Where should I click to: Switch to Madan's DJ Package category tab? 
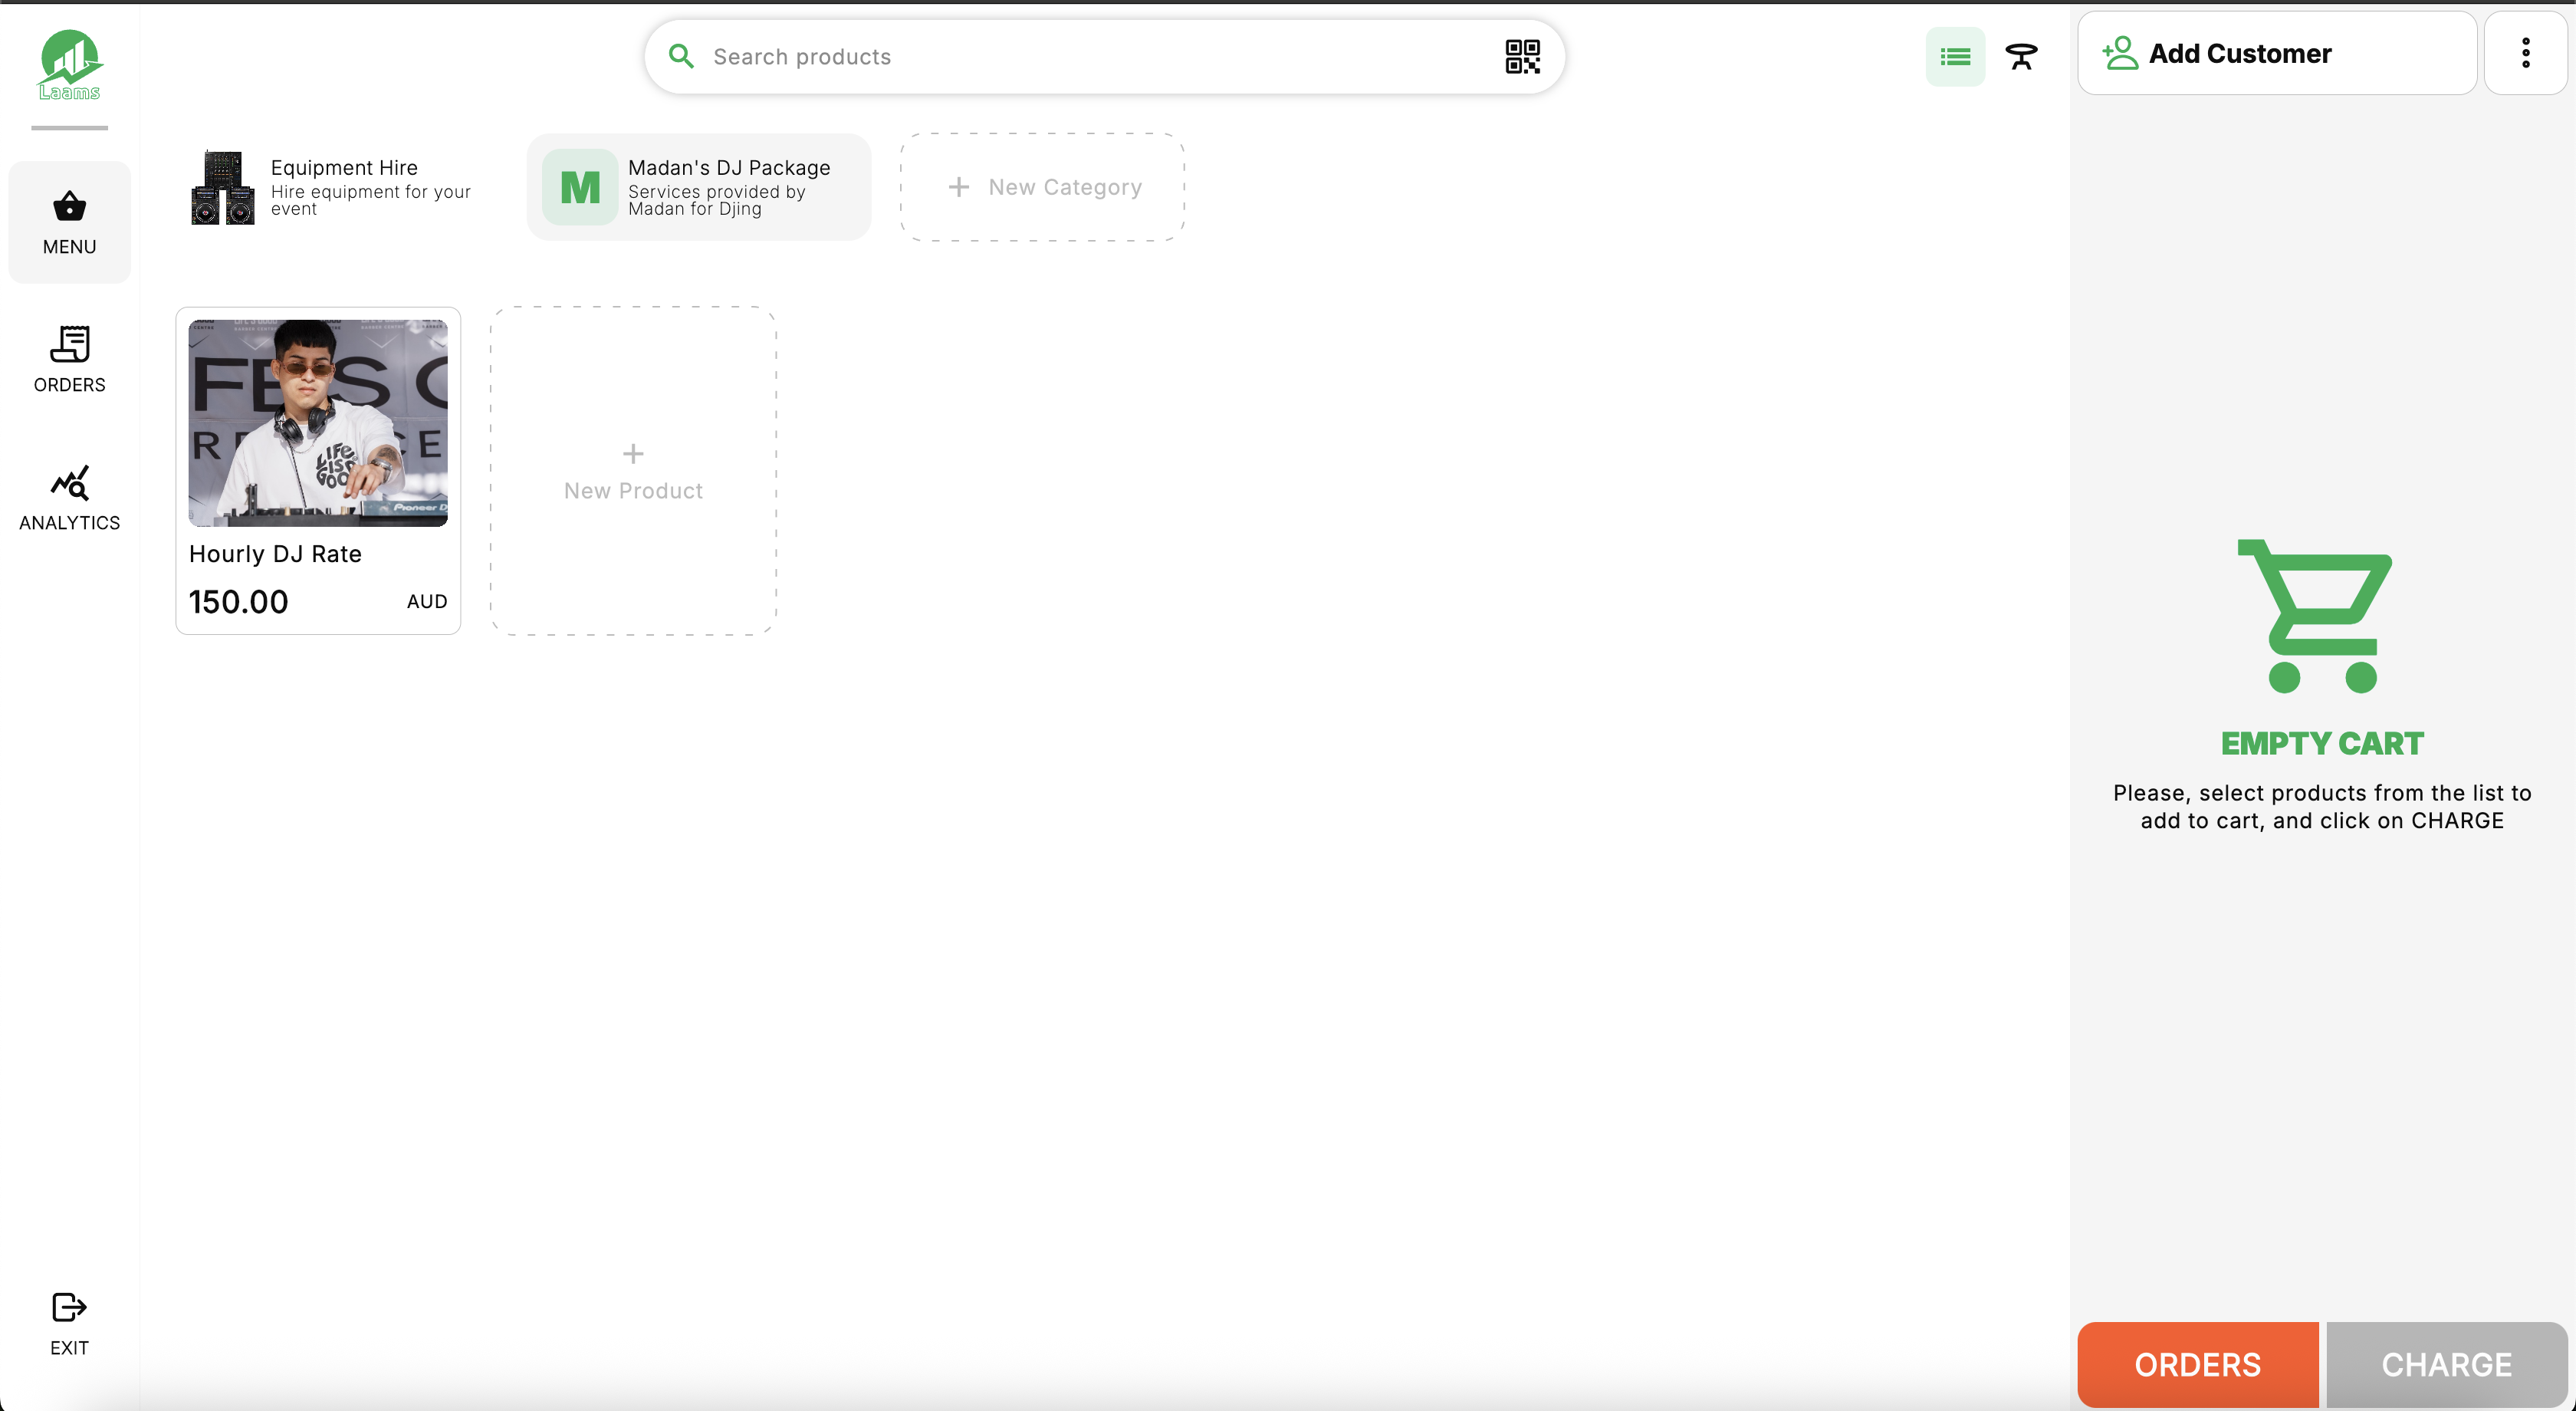click(699, 187)
